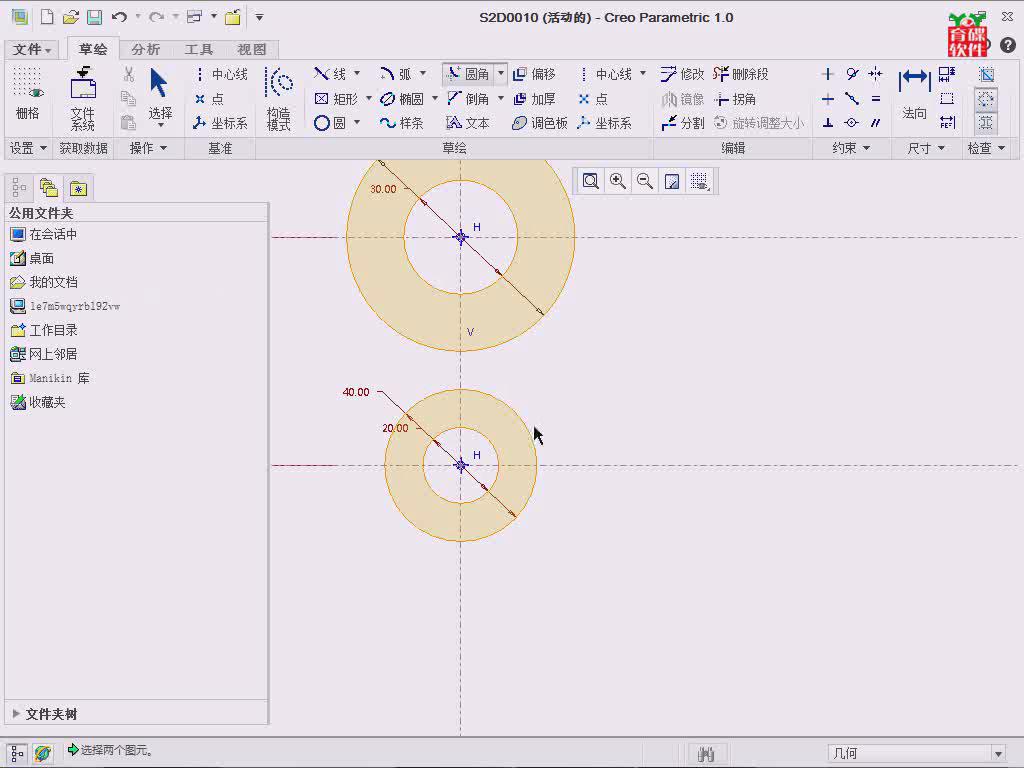
Task: Click the 法向 normal dimension tool
Action: pyautogui.click(x=914, y=93)
